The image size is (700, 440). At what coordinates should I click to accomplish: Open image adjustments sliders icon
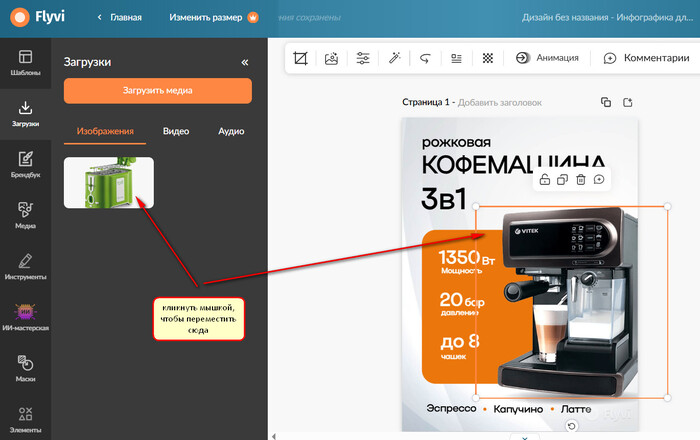click(363, 58)
